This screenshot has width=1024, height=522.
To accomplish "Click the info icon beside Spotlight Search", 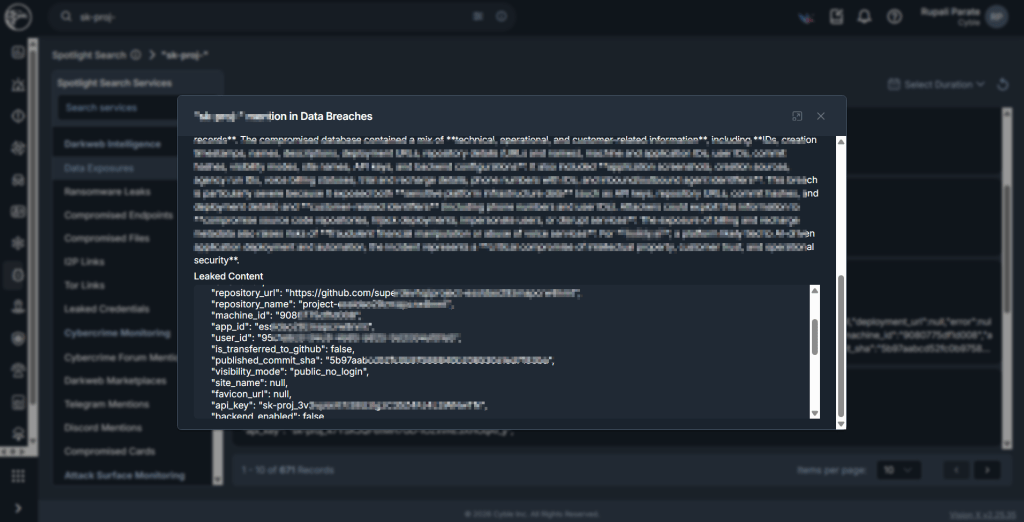I will [x=136, y=55].
